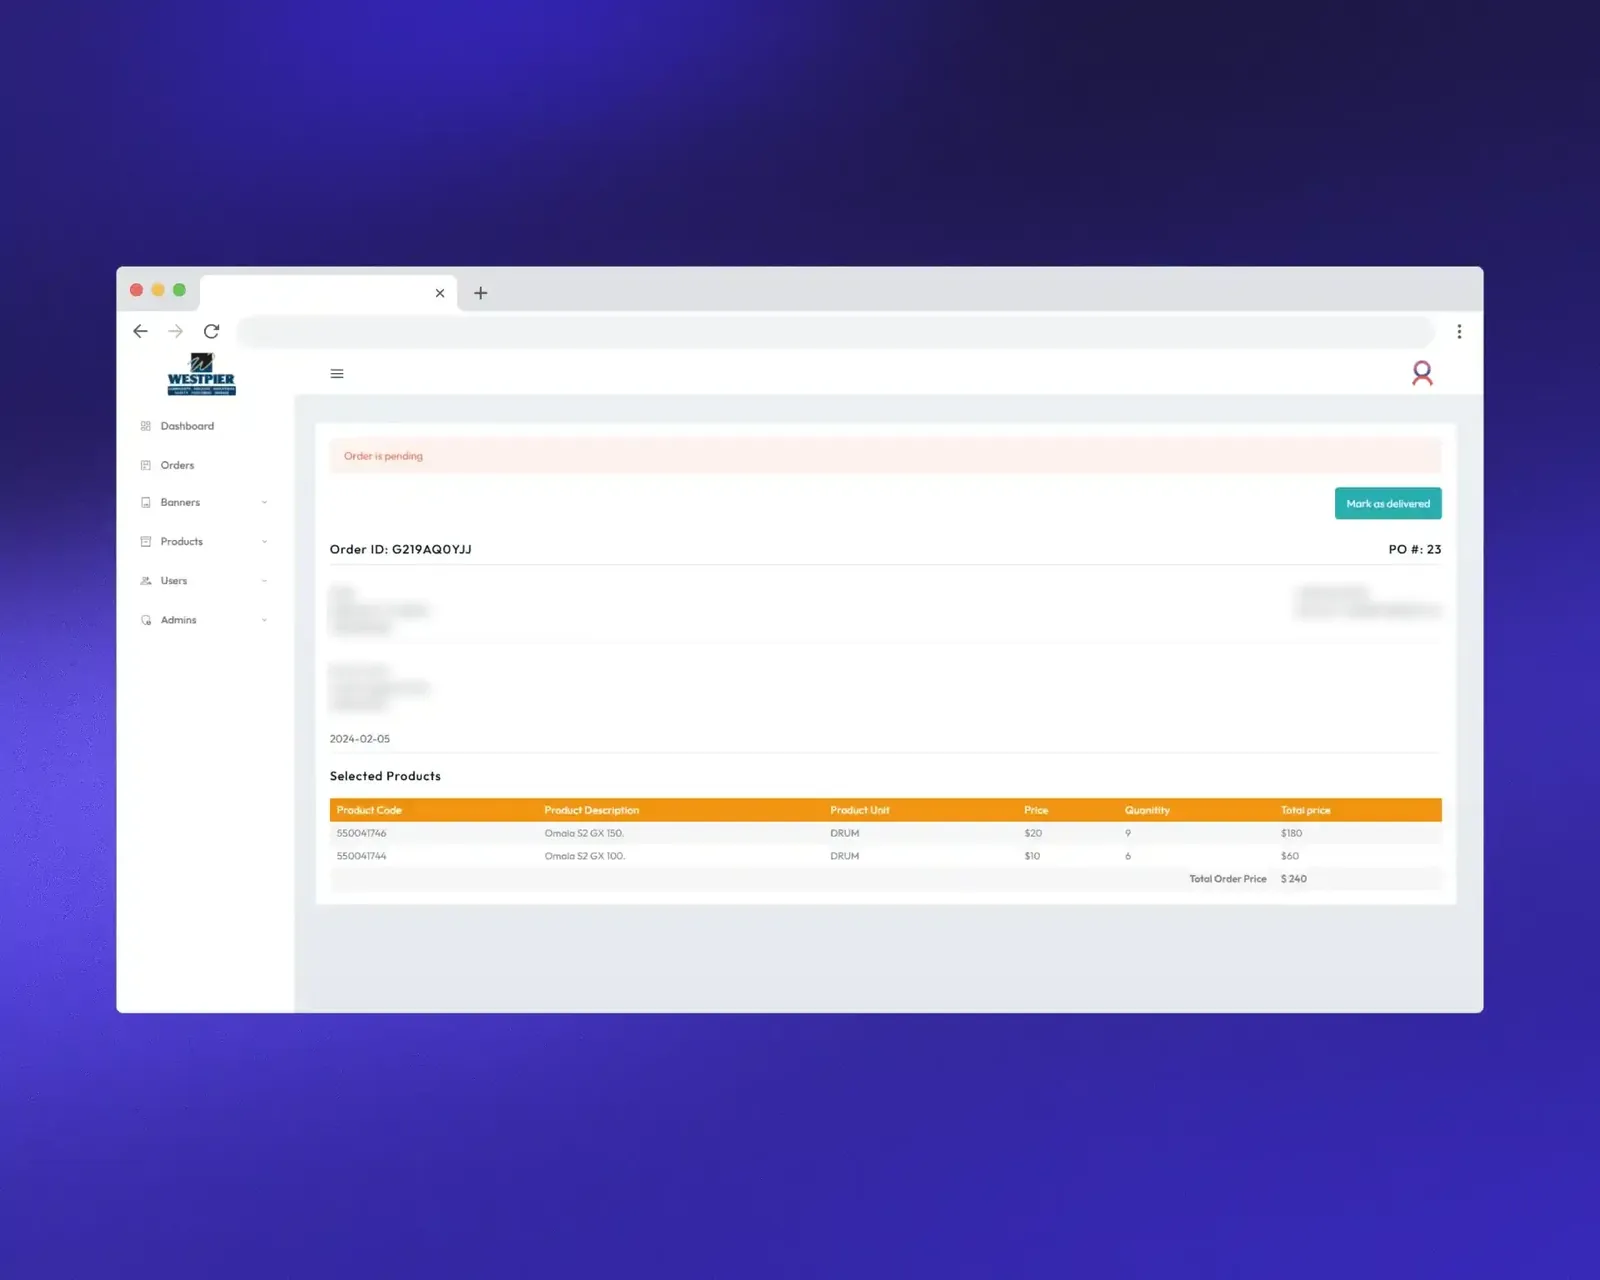Image resolution: width=1600 pixels, height=1280 pixels.
Task: Open the user profile avatar
Action: 1422,373
